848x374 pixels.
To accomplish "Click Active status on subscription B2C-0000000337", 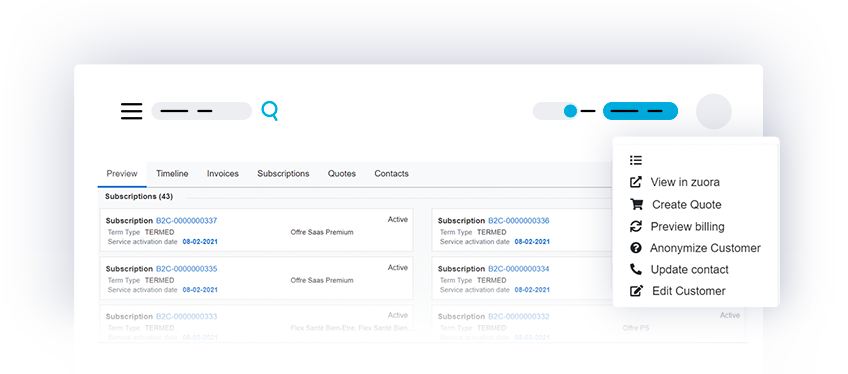I will pos(398,219).
